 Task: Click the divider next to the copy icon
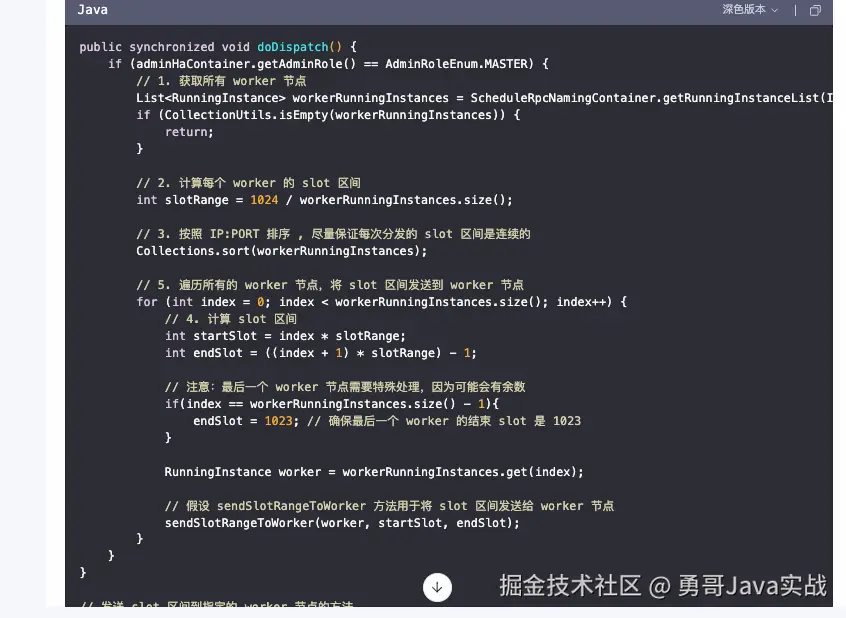pyautogui.click(x=793, y=10)
